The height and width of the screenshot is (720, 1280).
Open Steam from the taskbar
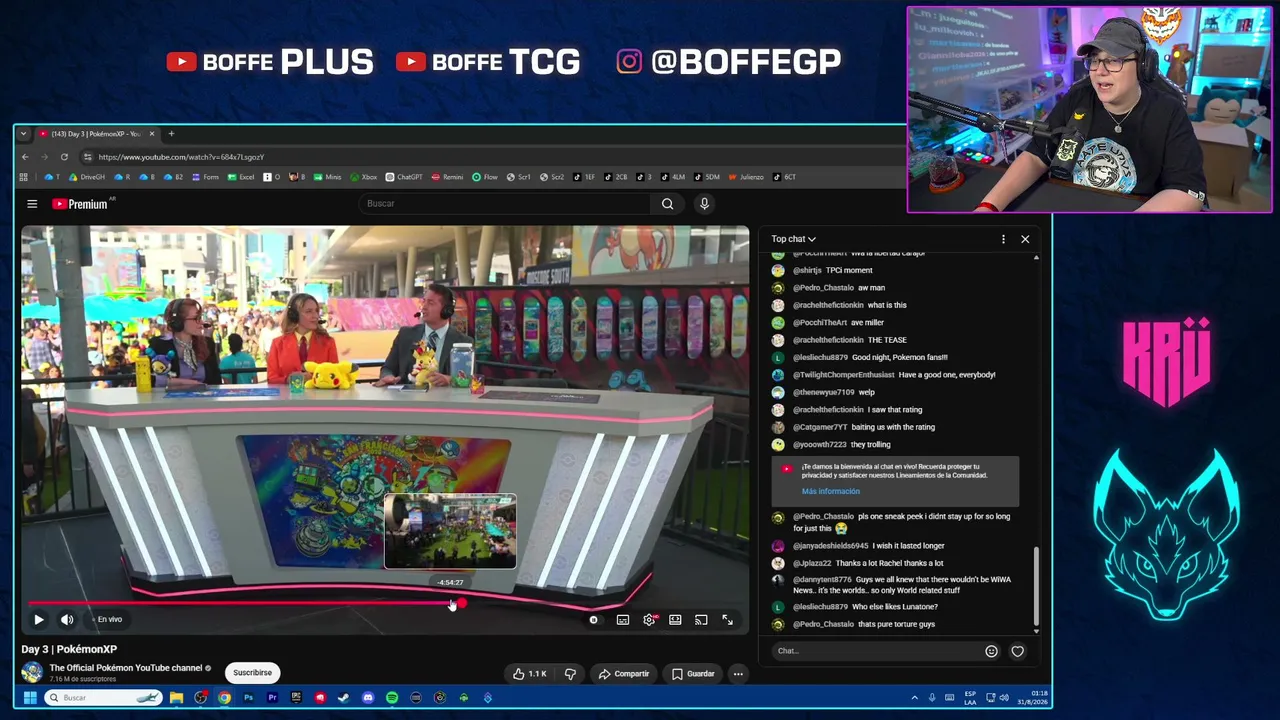(x=344, y=698)
